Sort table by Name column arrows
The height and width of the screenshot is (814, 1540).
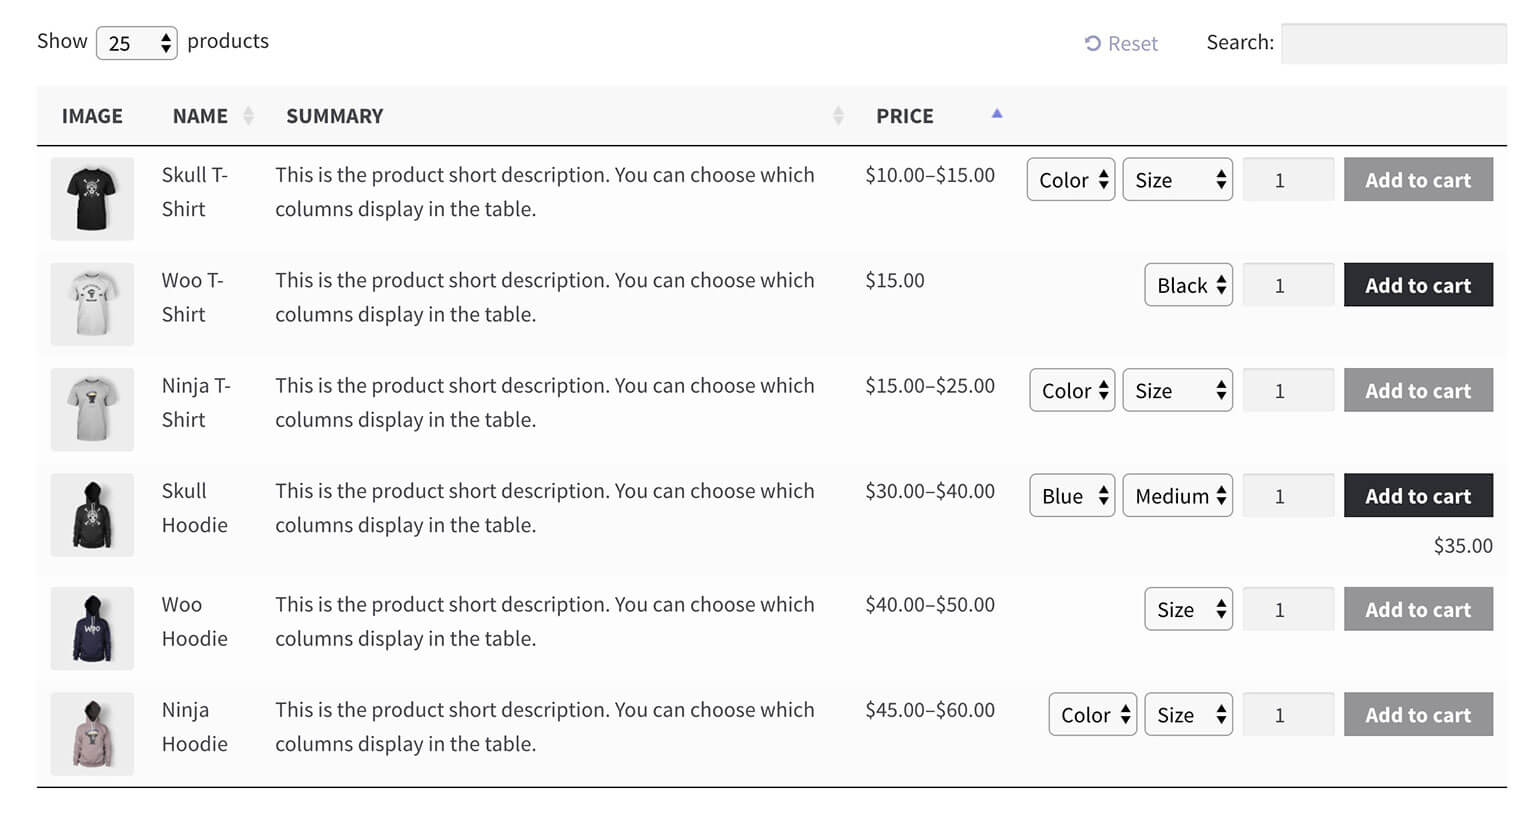248,116
